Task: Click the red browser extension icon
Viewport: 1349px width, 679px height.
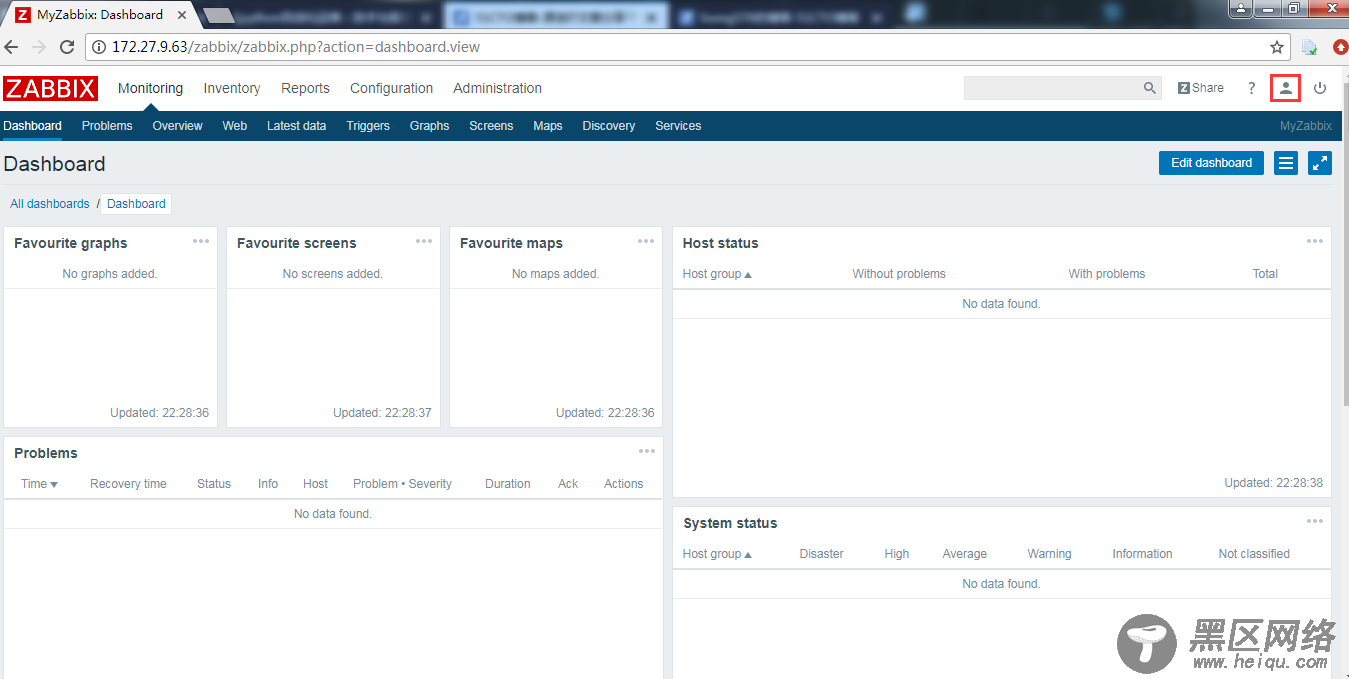Action: pos(1340,47)
